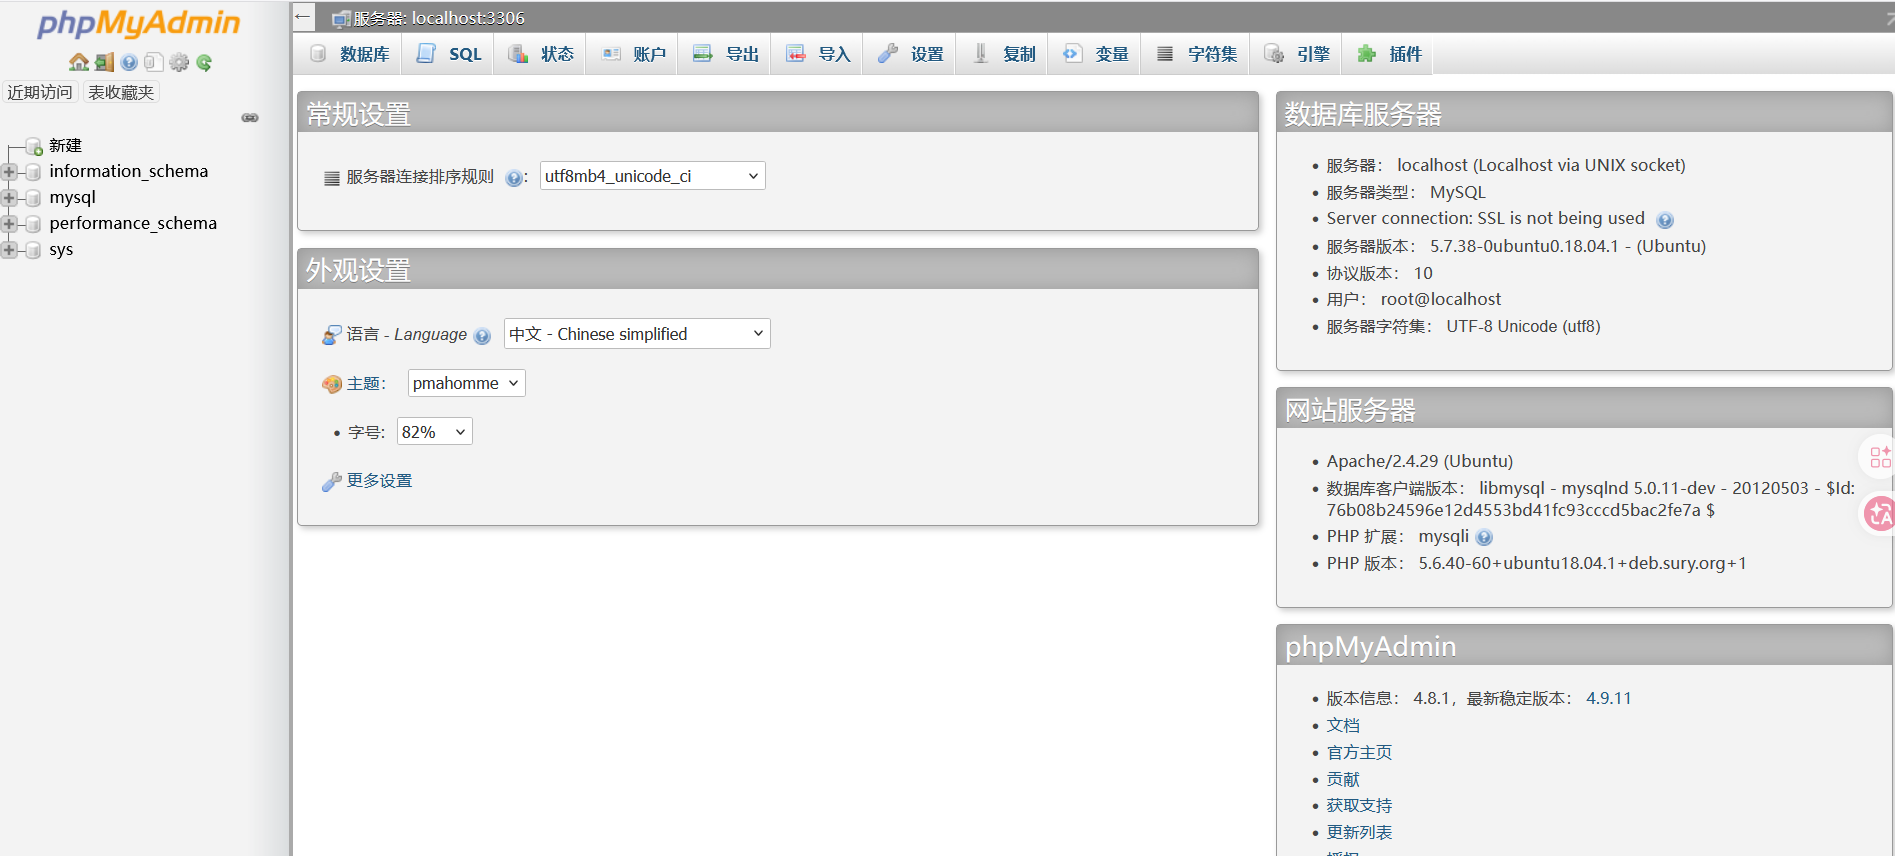
Task: Click the 近期访问 button
Action: point(40,92)
